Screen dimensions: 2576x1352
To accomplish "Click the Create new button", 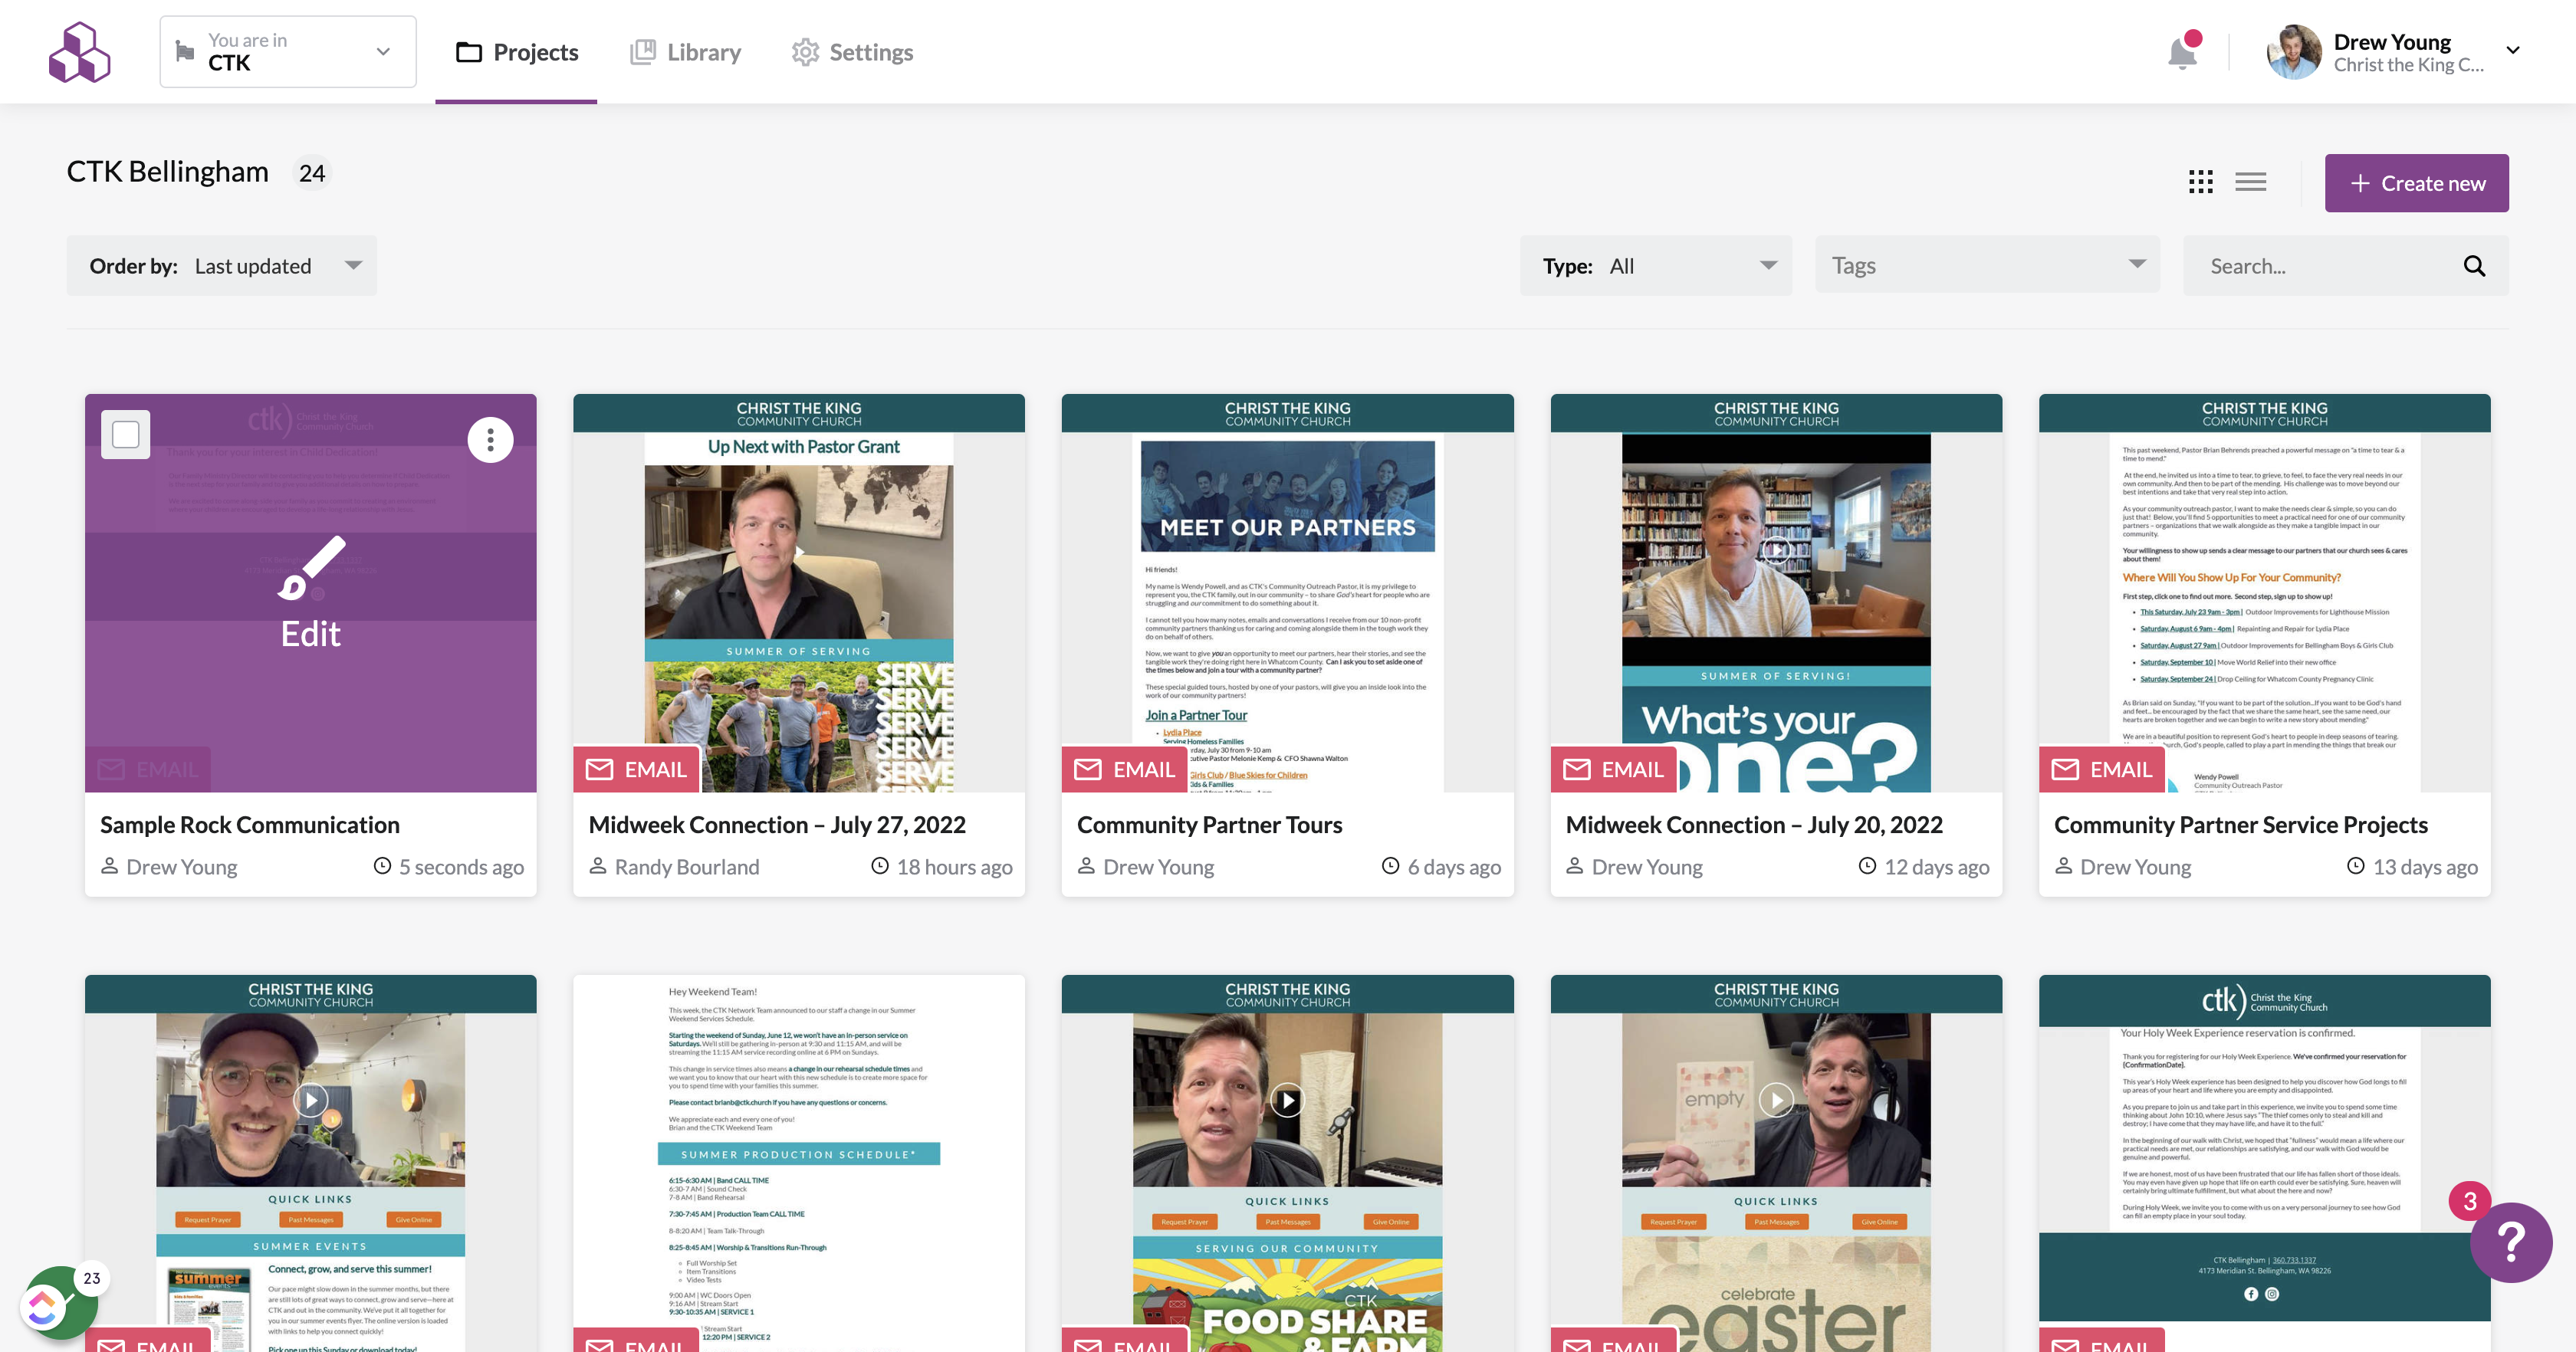I will 2416,183.
